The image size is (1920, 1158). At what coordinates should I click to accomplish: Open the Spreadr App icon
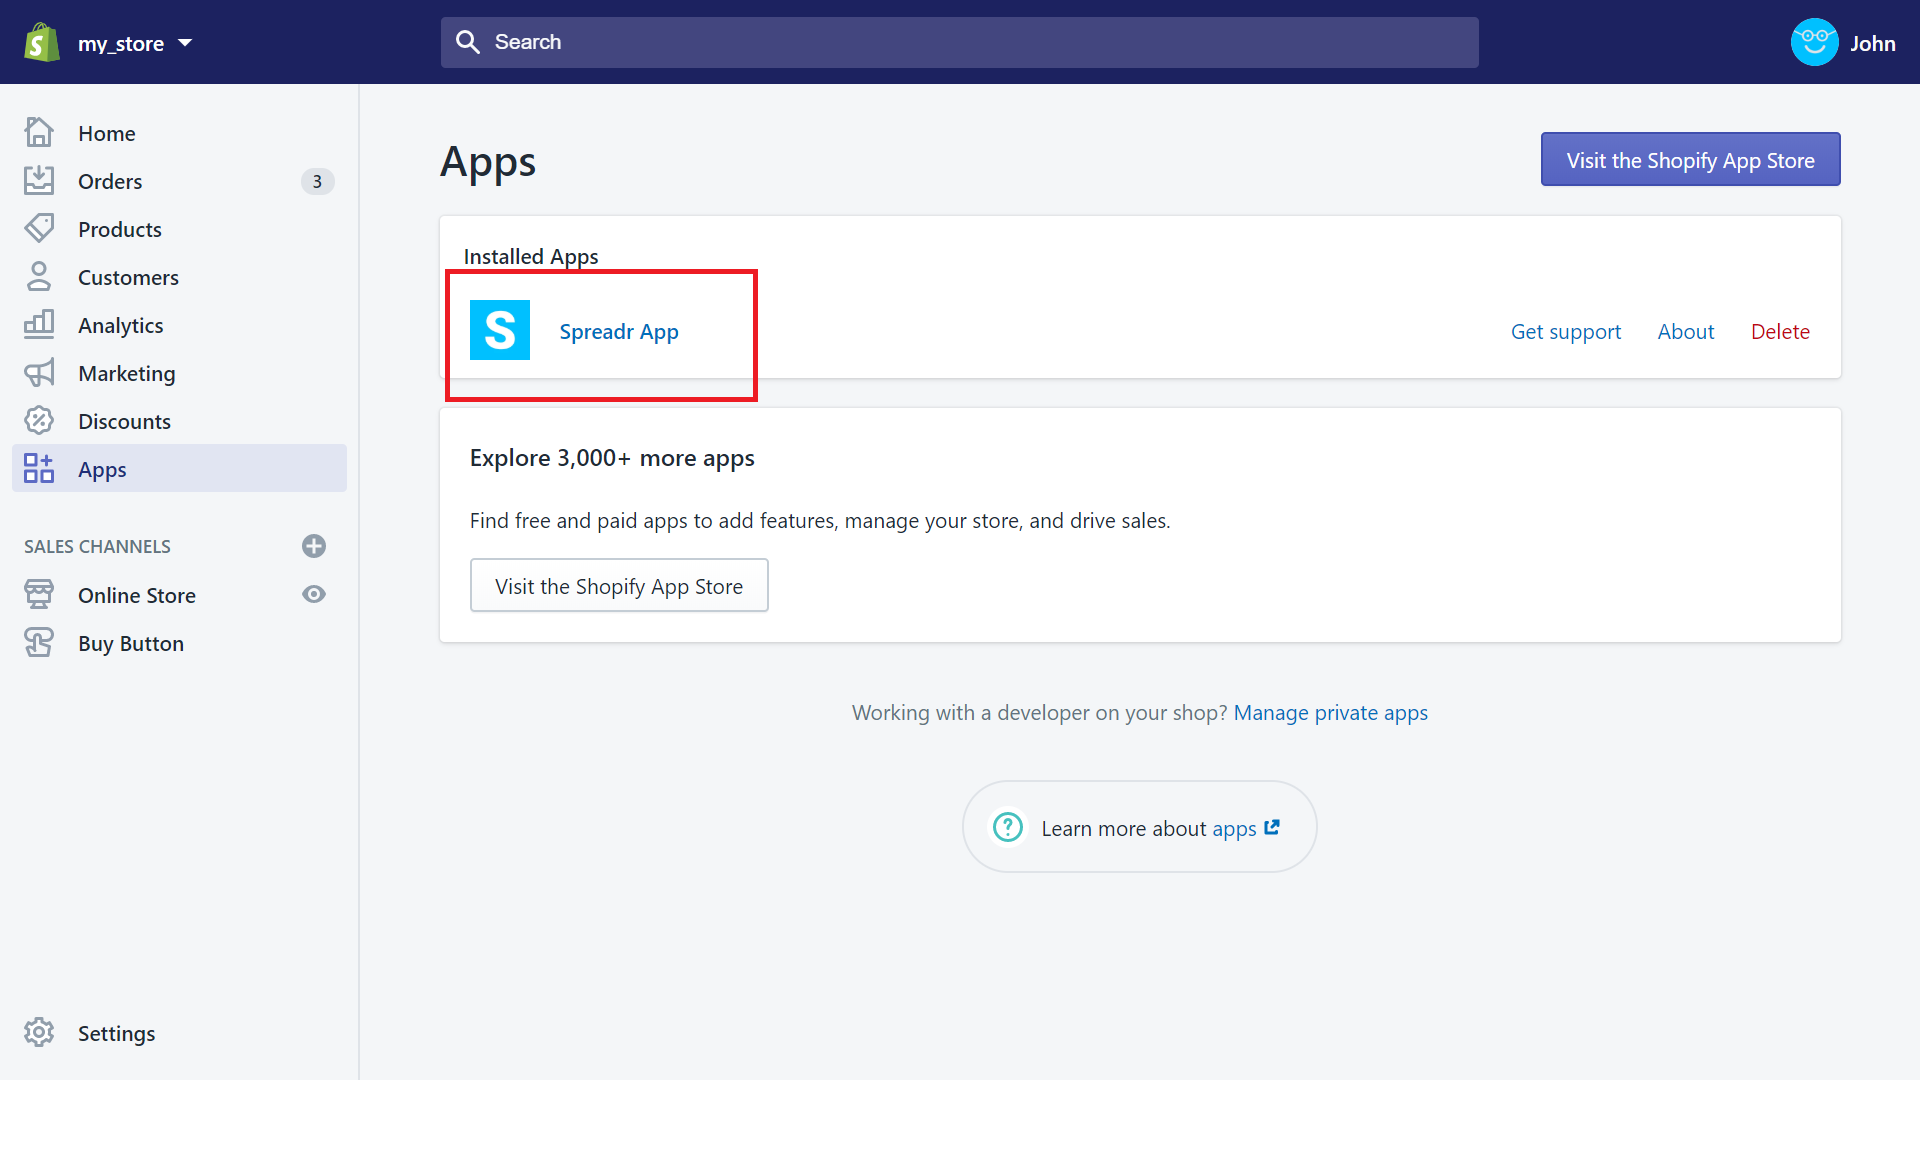click(x=499, y=330)
